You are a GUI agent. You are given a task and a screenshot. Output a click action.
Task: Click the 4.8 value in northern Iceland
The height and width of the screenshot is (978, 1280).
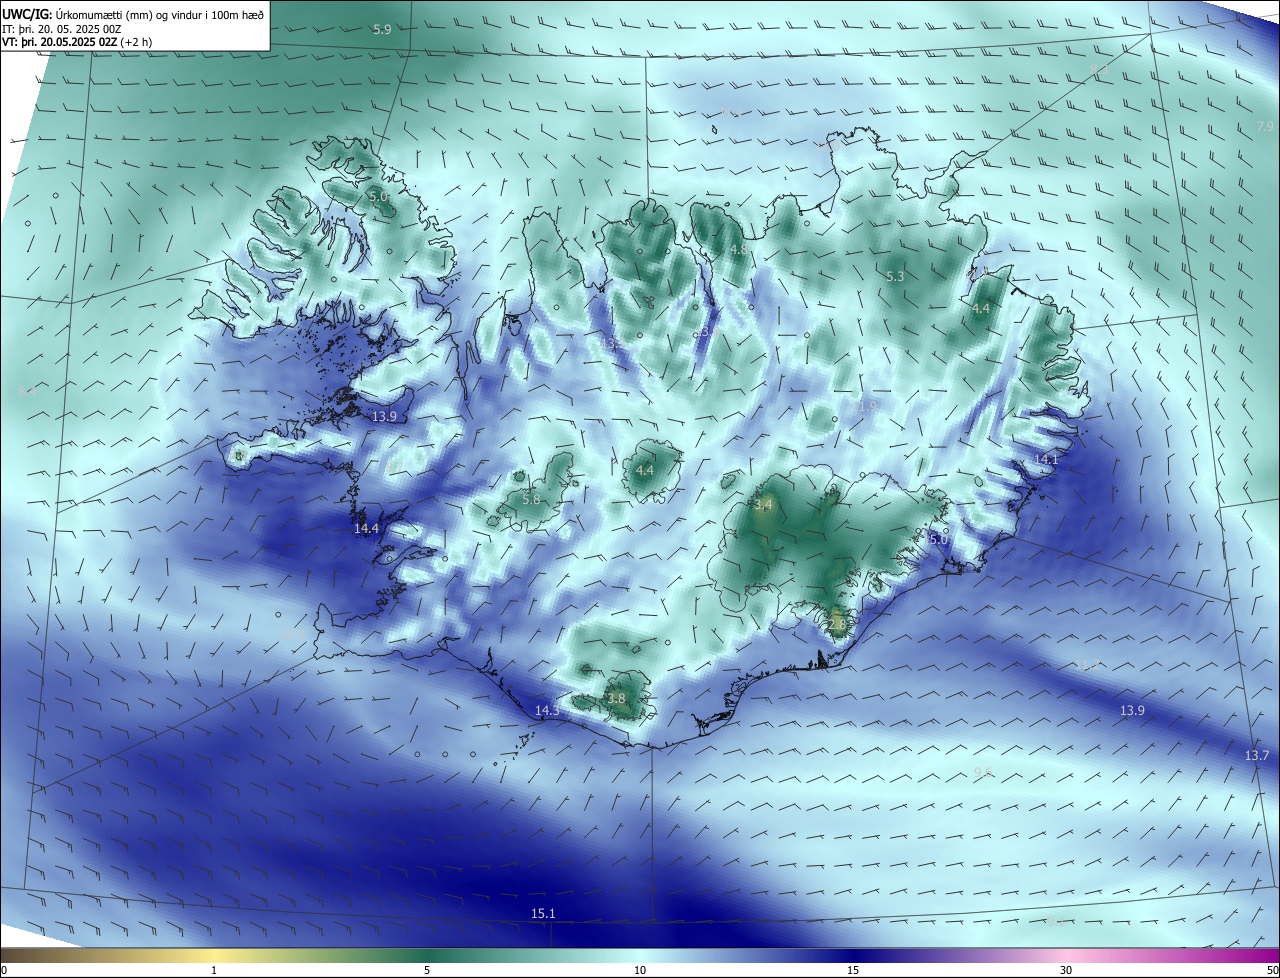[738, 248]
